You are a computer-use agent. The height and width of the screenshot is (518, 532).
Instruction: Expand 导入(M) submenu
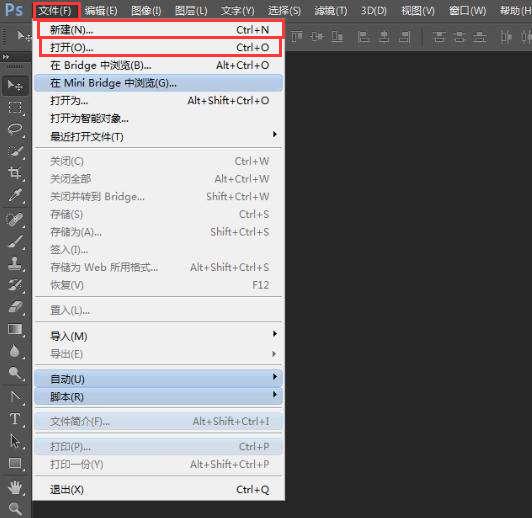point(159,336)
